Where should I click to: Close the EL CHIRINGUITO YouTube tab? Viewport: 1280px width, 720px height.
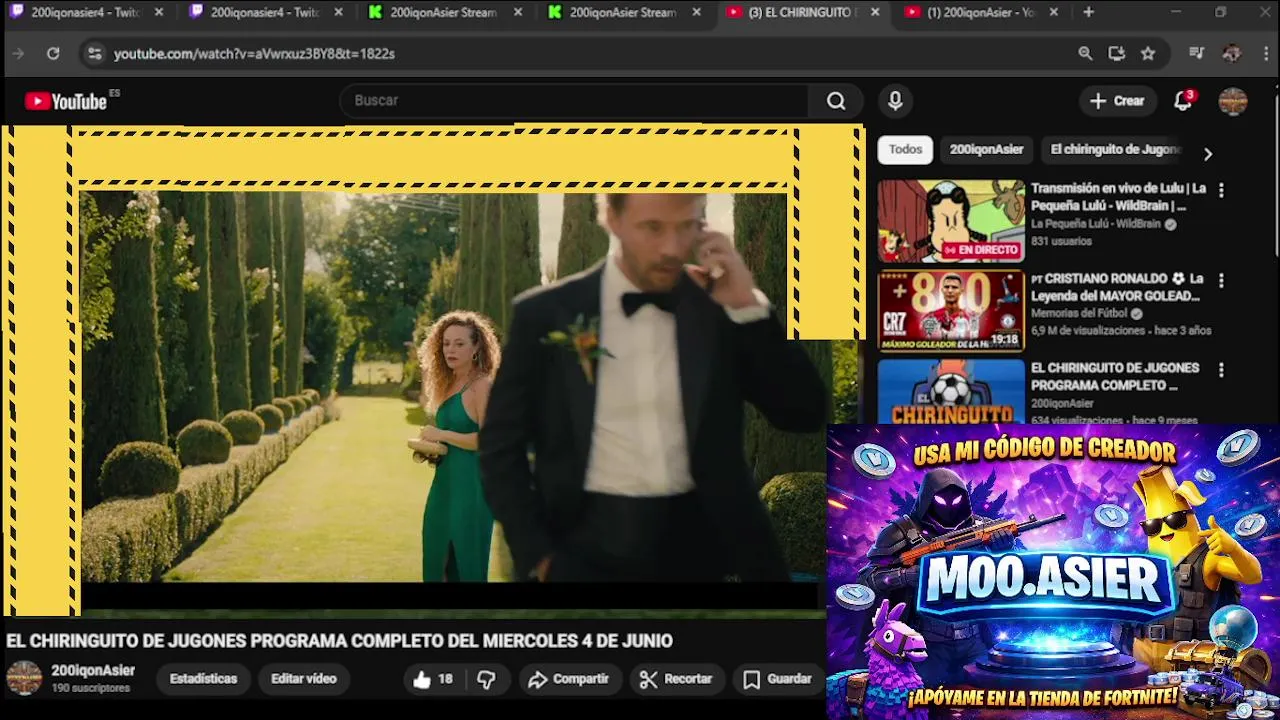(x=875, y=12)
